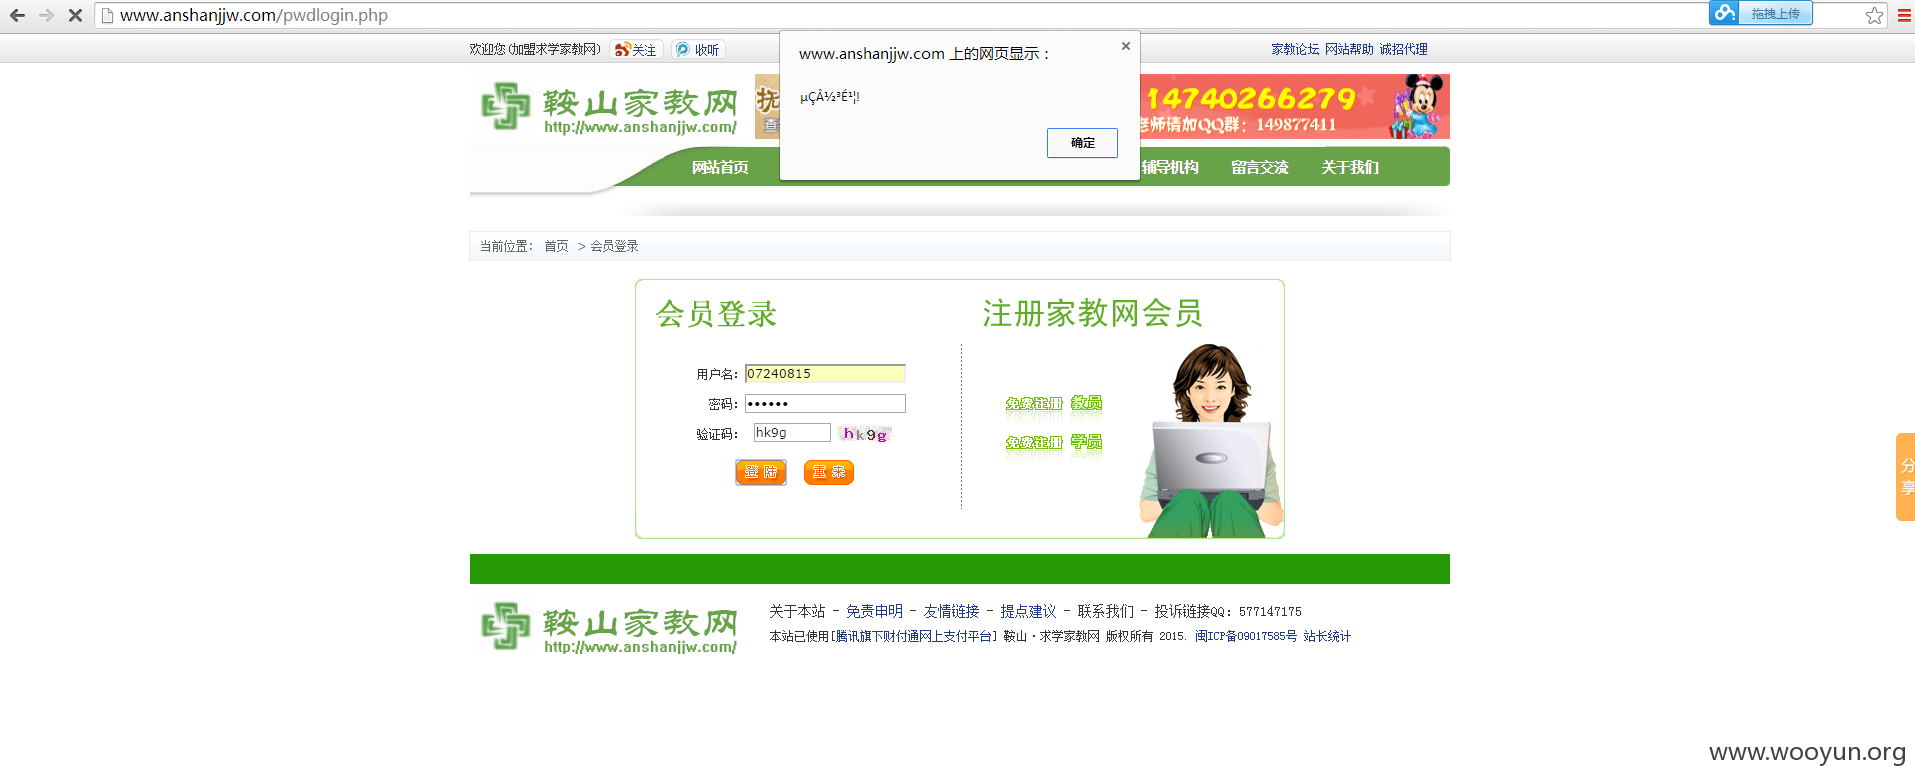The image size is (1915, 781).
Task: Open 辅导机构 nav item
Action: click(1170, 167)
